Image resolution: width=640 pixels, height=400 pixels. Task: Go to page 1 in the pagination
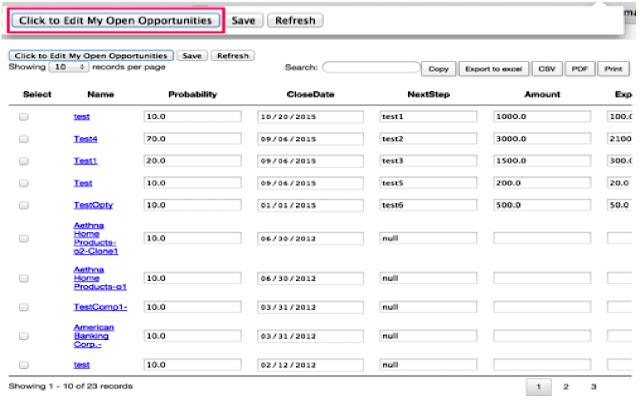coord(538,387)
